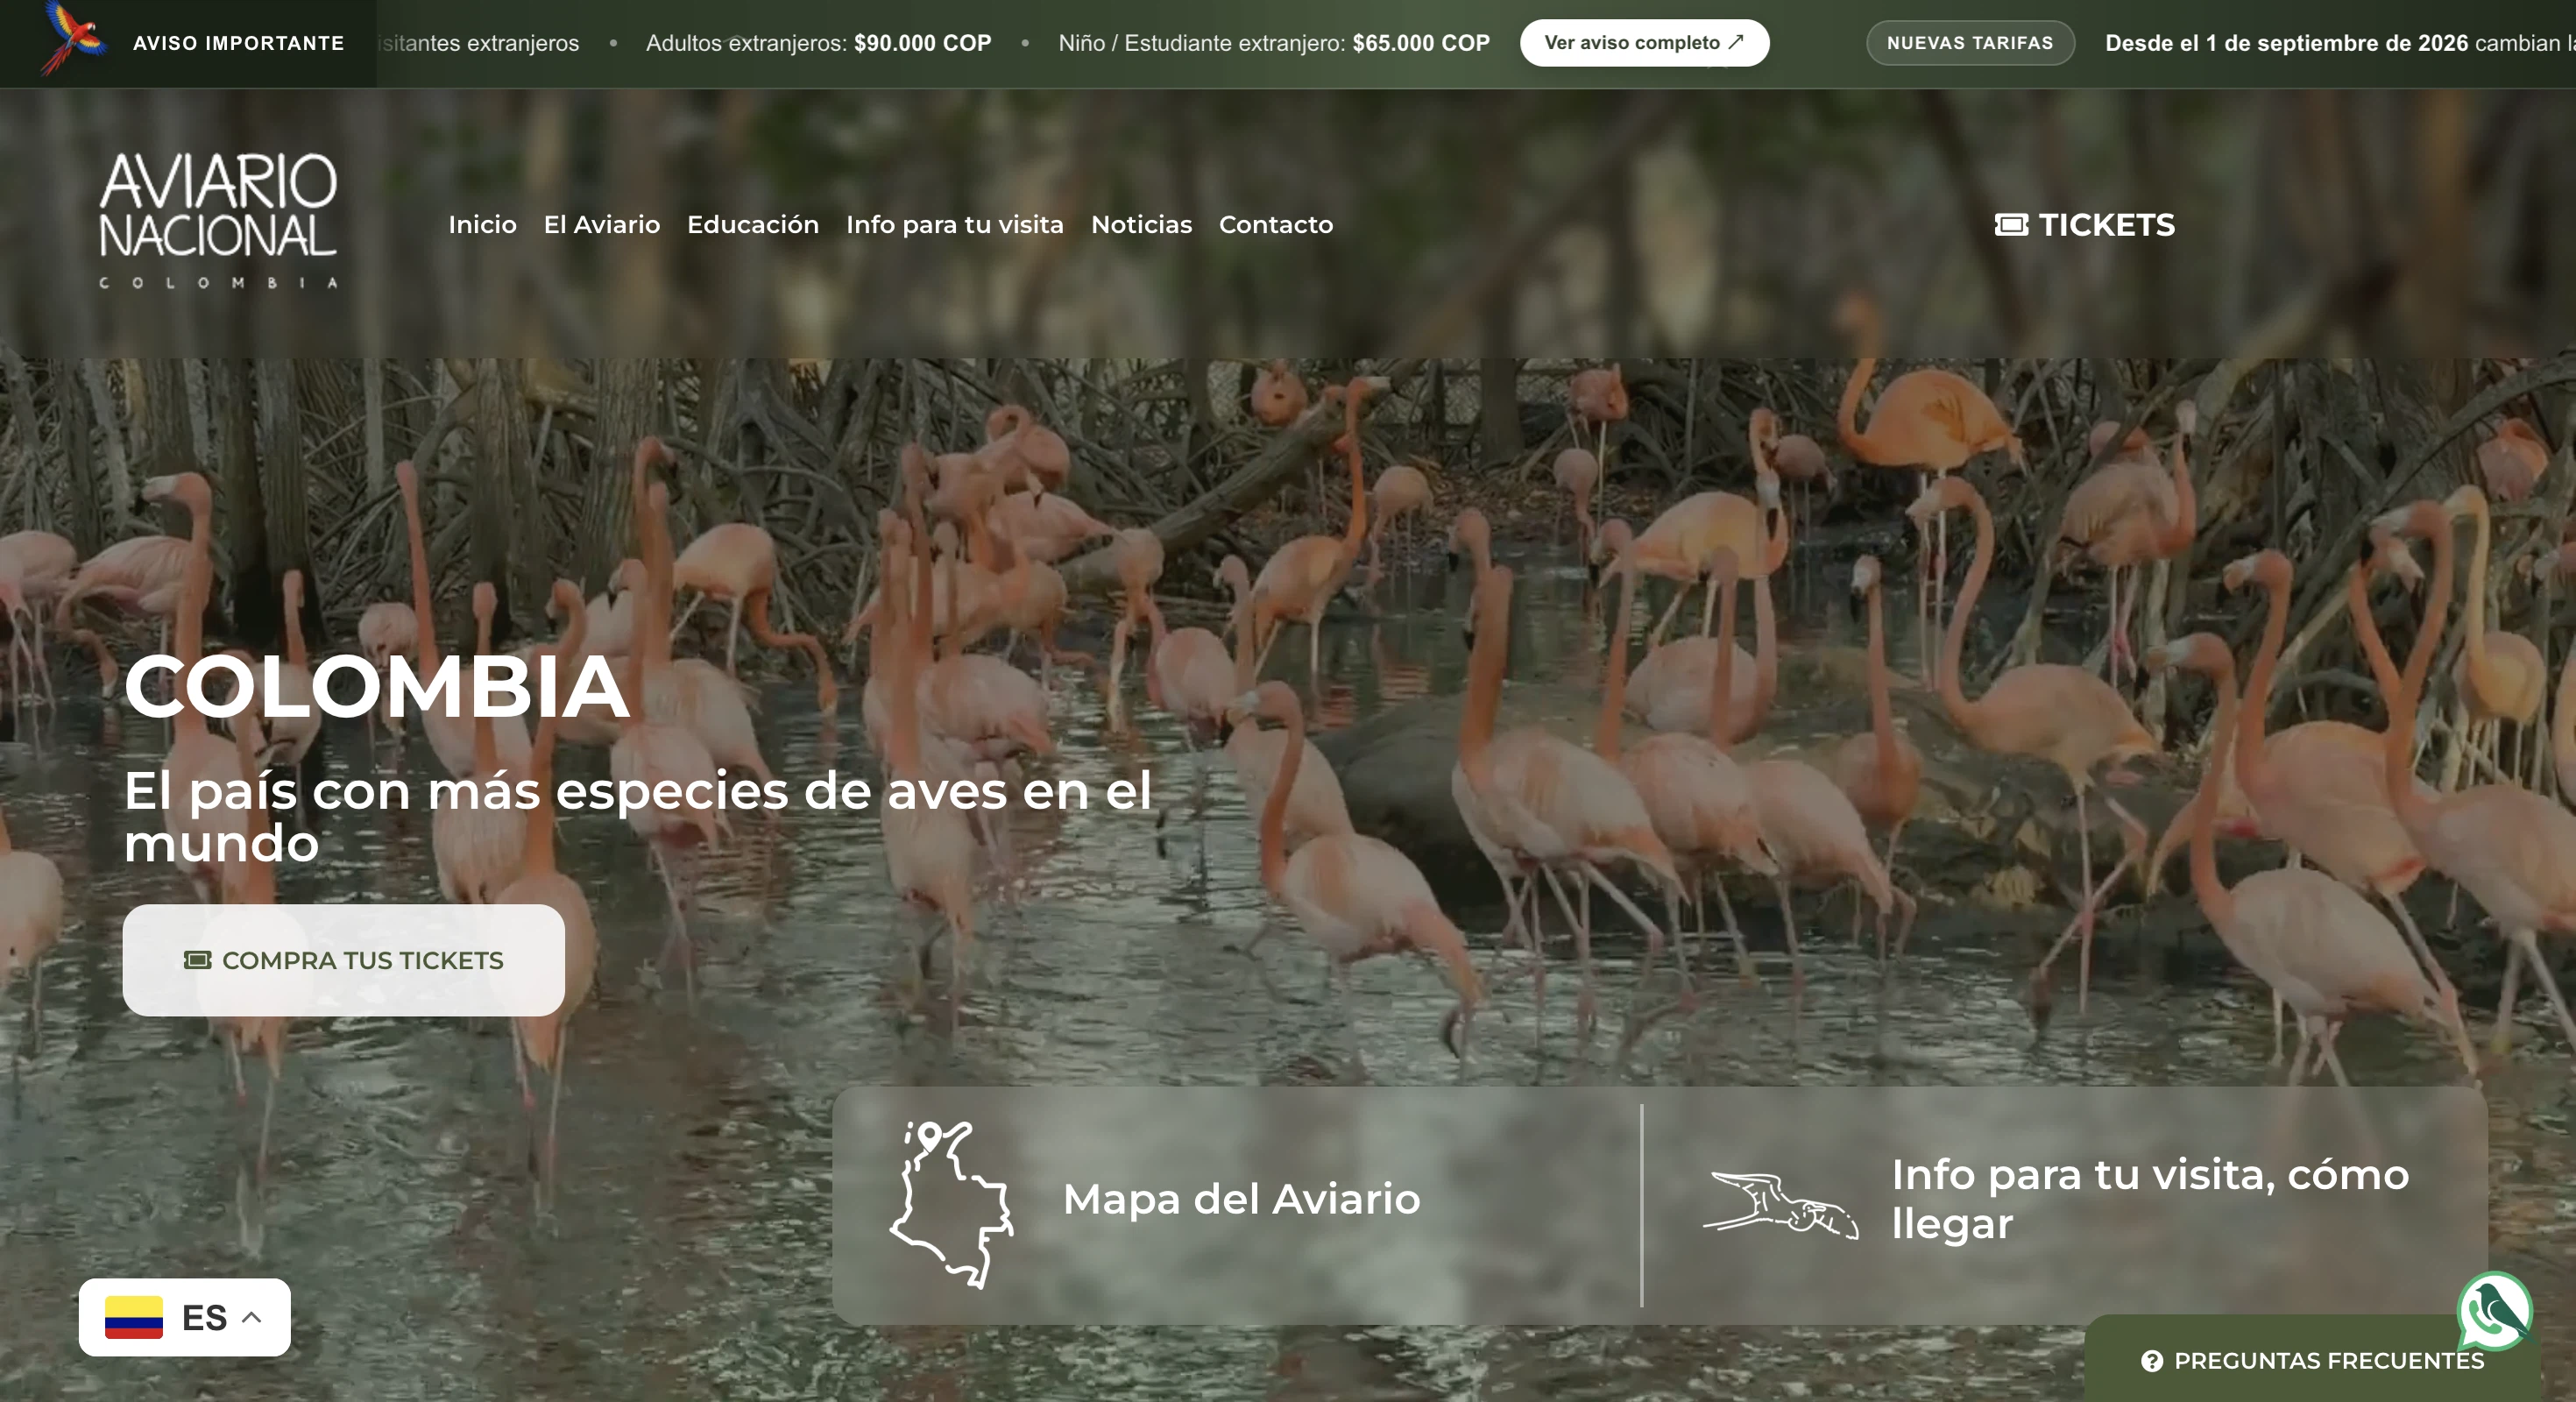Go to the Contacto page
The height and width of the screenshot is (1402, 2576).
tap(1276, 225)
